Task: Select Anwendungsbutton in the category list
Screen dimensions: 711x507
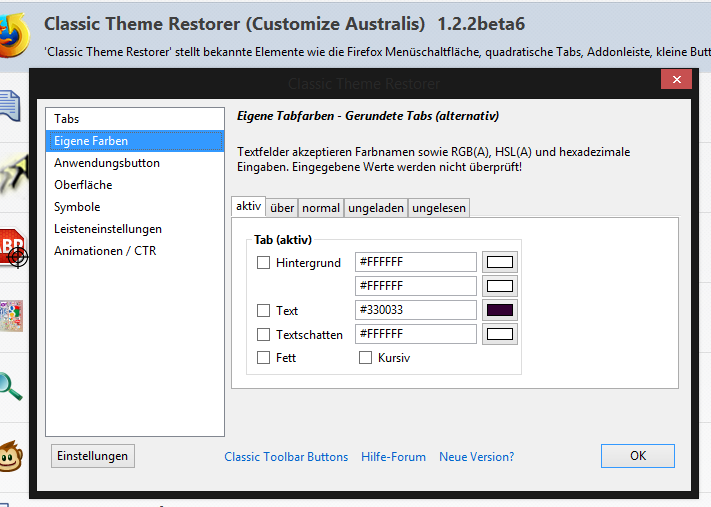Action: pos(107,163)
